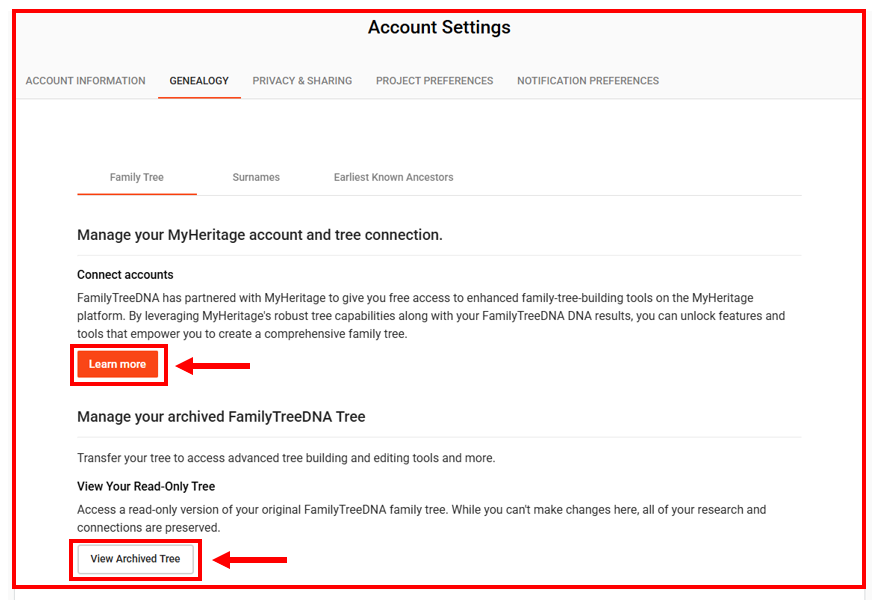877x600 pixels.
Task: Click the View Your Read-Only Tree subheading
Action: click(146, 486)
